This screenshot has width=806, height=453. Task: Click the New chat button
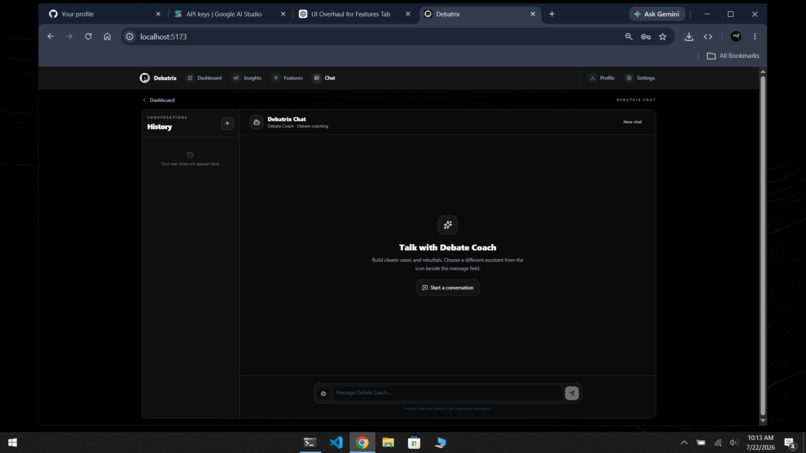coord(632,122)
